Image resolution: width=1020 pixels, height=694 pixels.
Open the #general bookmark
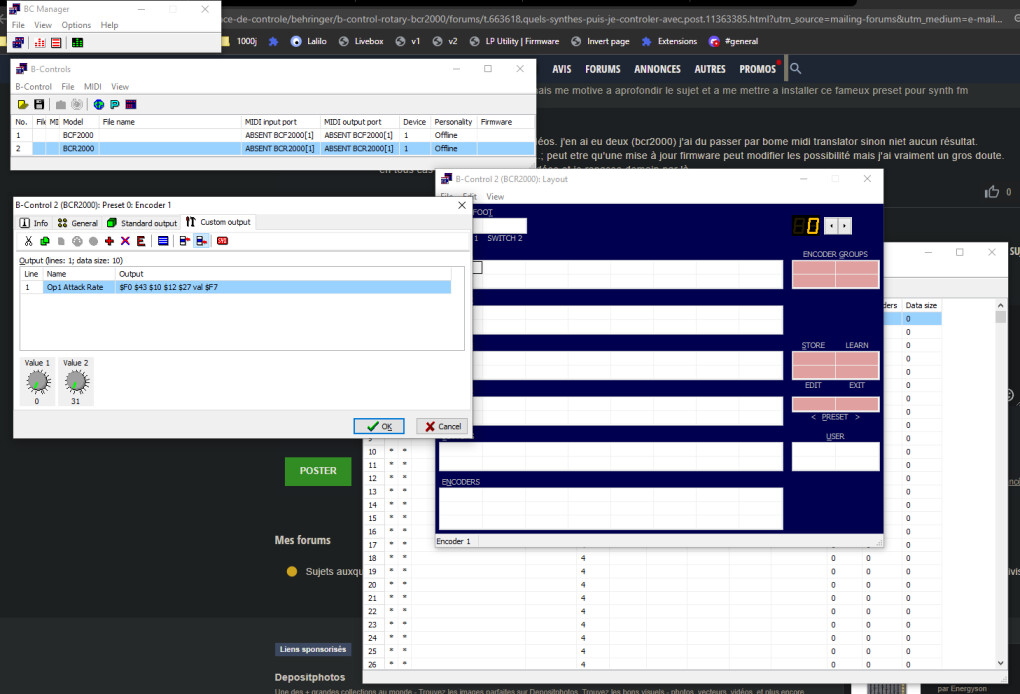(x=733, y=41)
